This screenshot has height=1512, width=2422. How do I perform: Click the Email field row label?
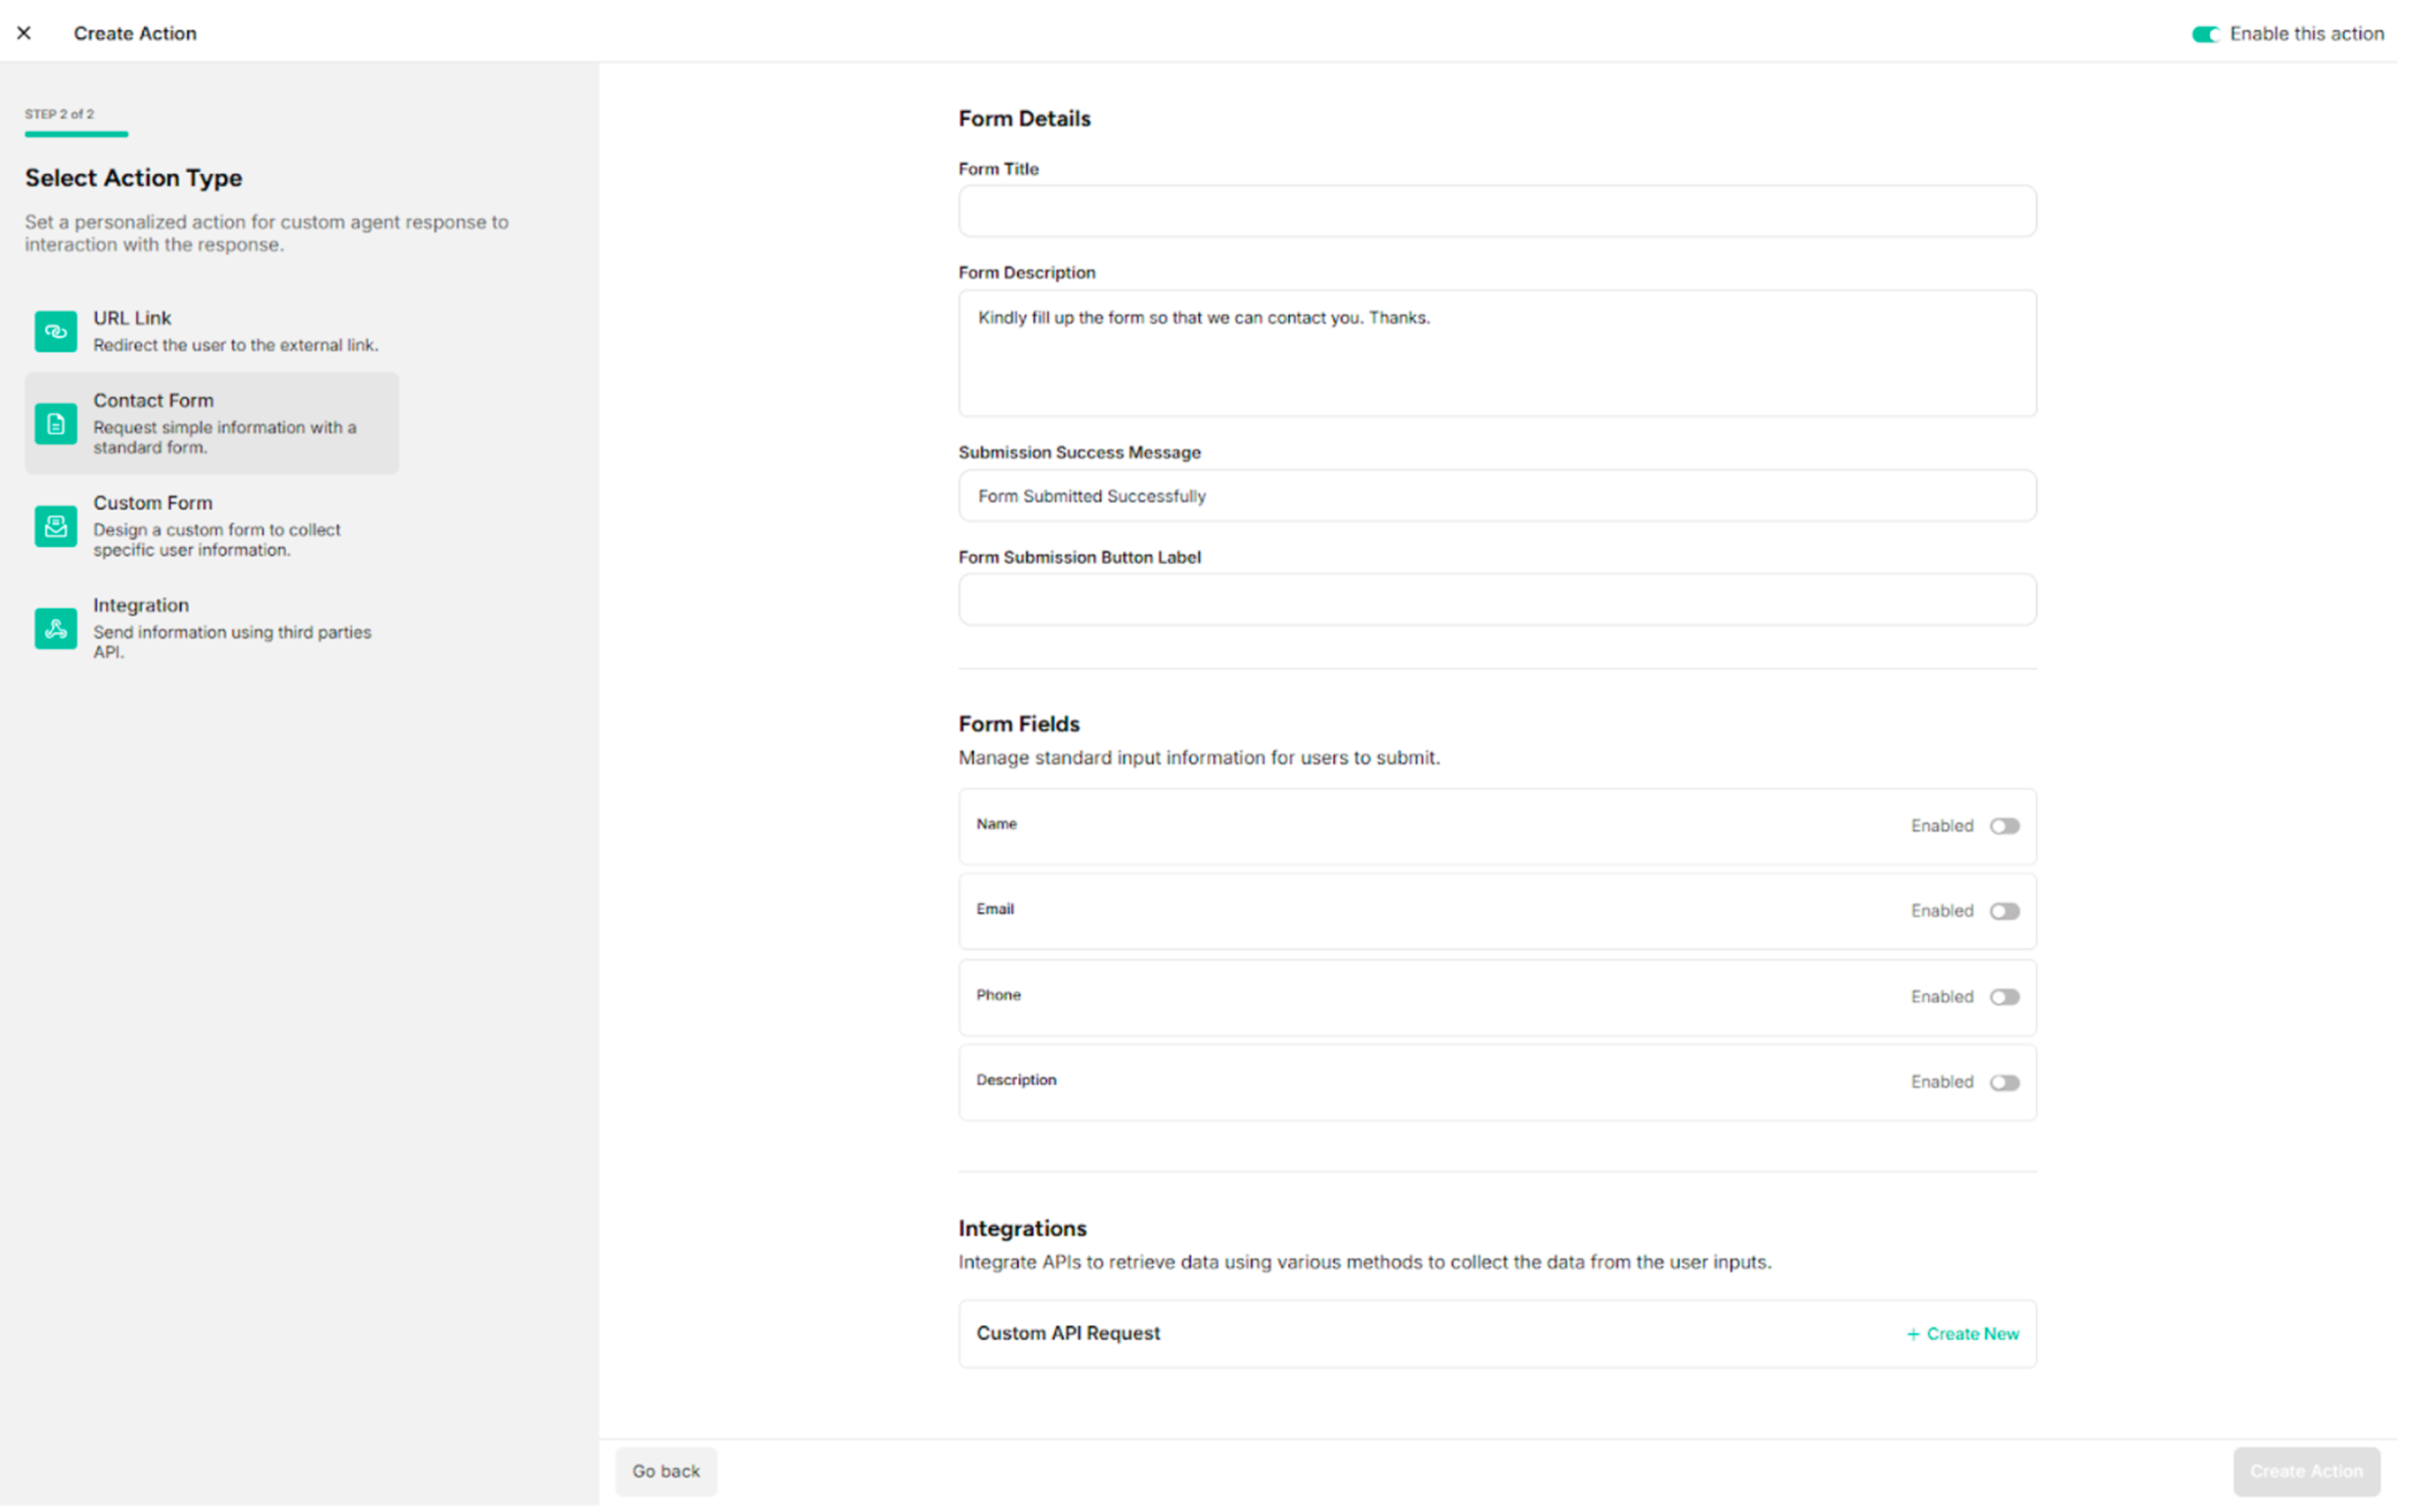coord(995,909)
